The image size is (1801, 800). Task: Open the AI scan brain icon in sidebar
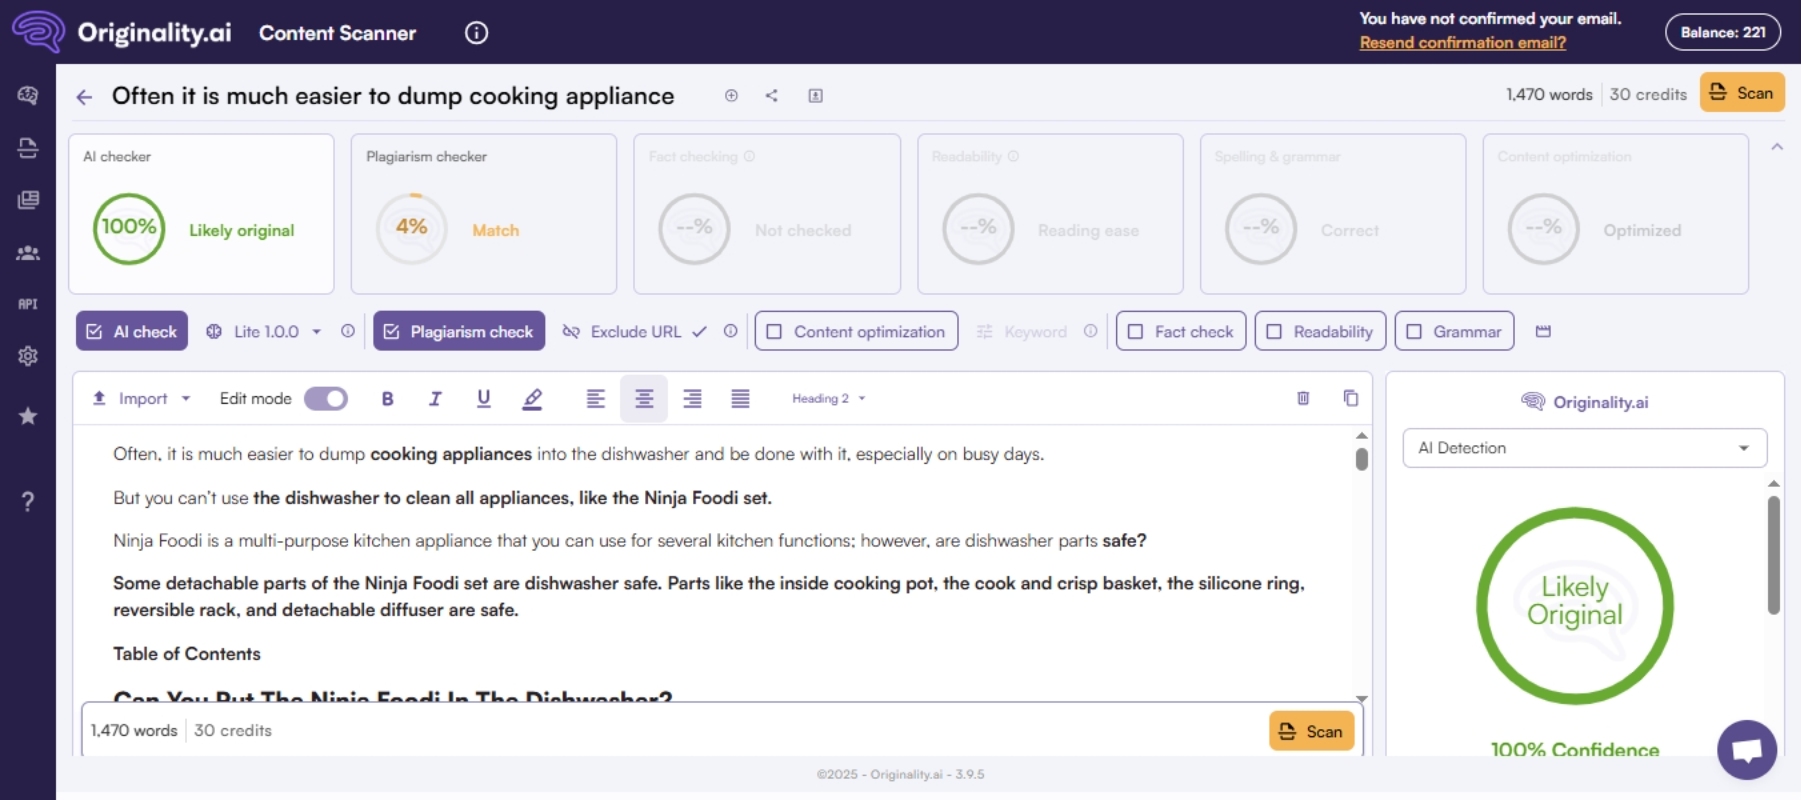coord(28,95)
